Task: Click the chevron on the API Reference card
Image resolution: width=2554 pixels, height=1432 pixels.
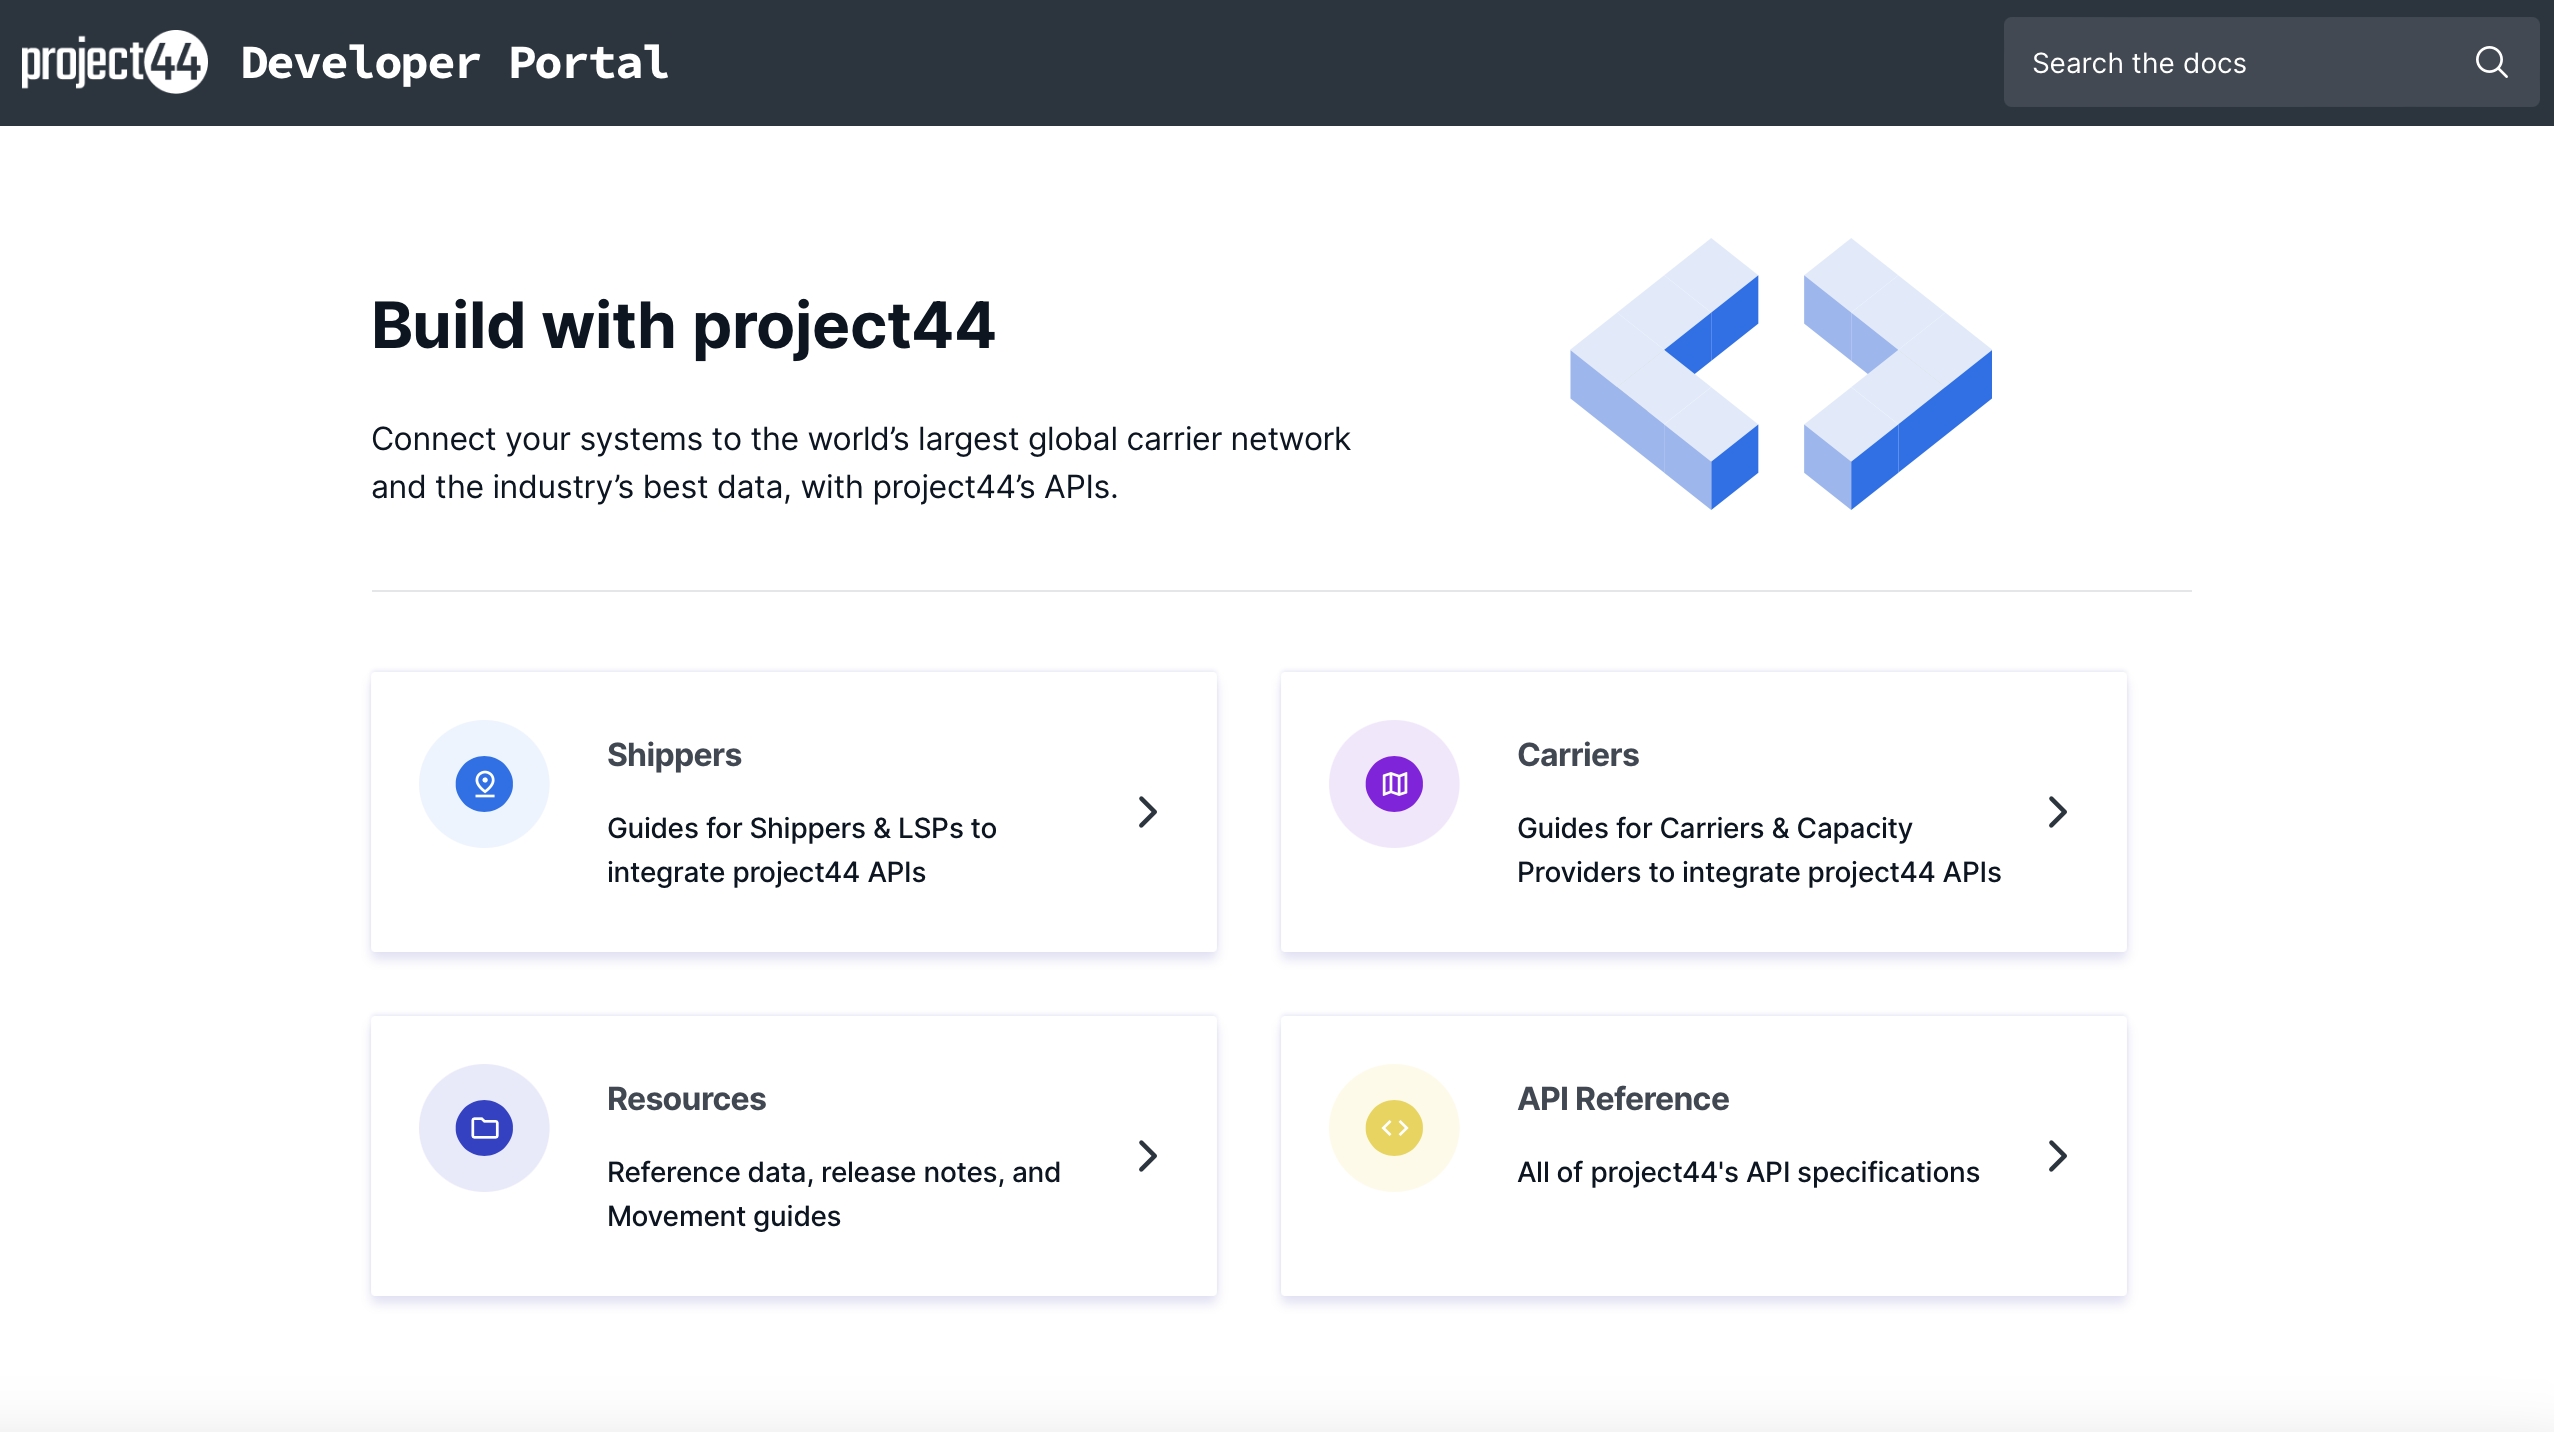Action: point(2057,1156)
